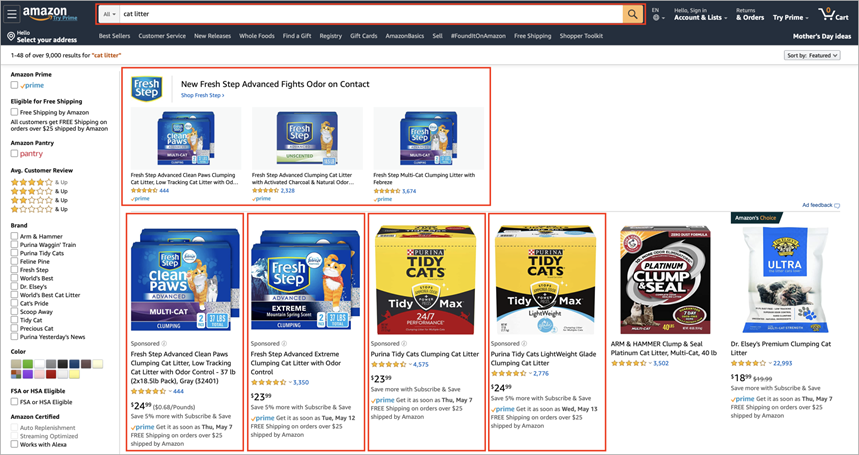The height and width of the screenshot is (455, 859).
Task: Click the star rating of ARM & HAMMER litter
Action: [x=629, y=363]
